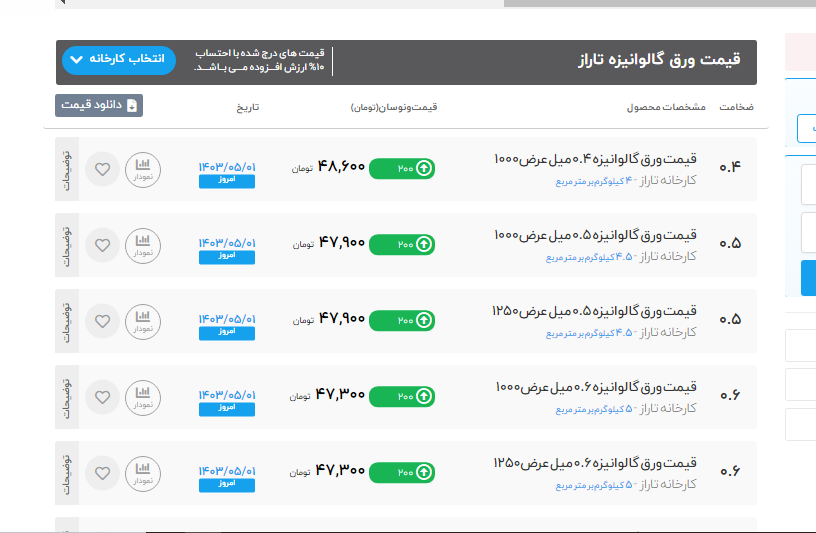816x533 pixels.
Task: Open توضیحات tab on 0.6 mil width 1250 row
Action: point(67,471)
